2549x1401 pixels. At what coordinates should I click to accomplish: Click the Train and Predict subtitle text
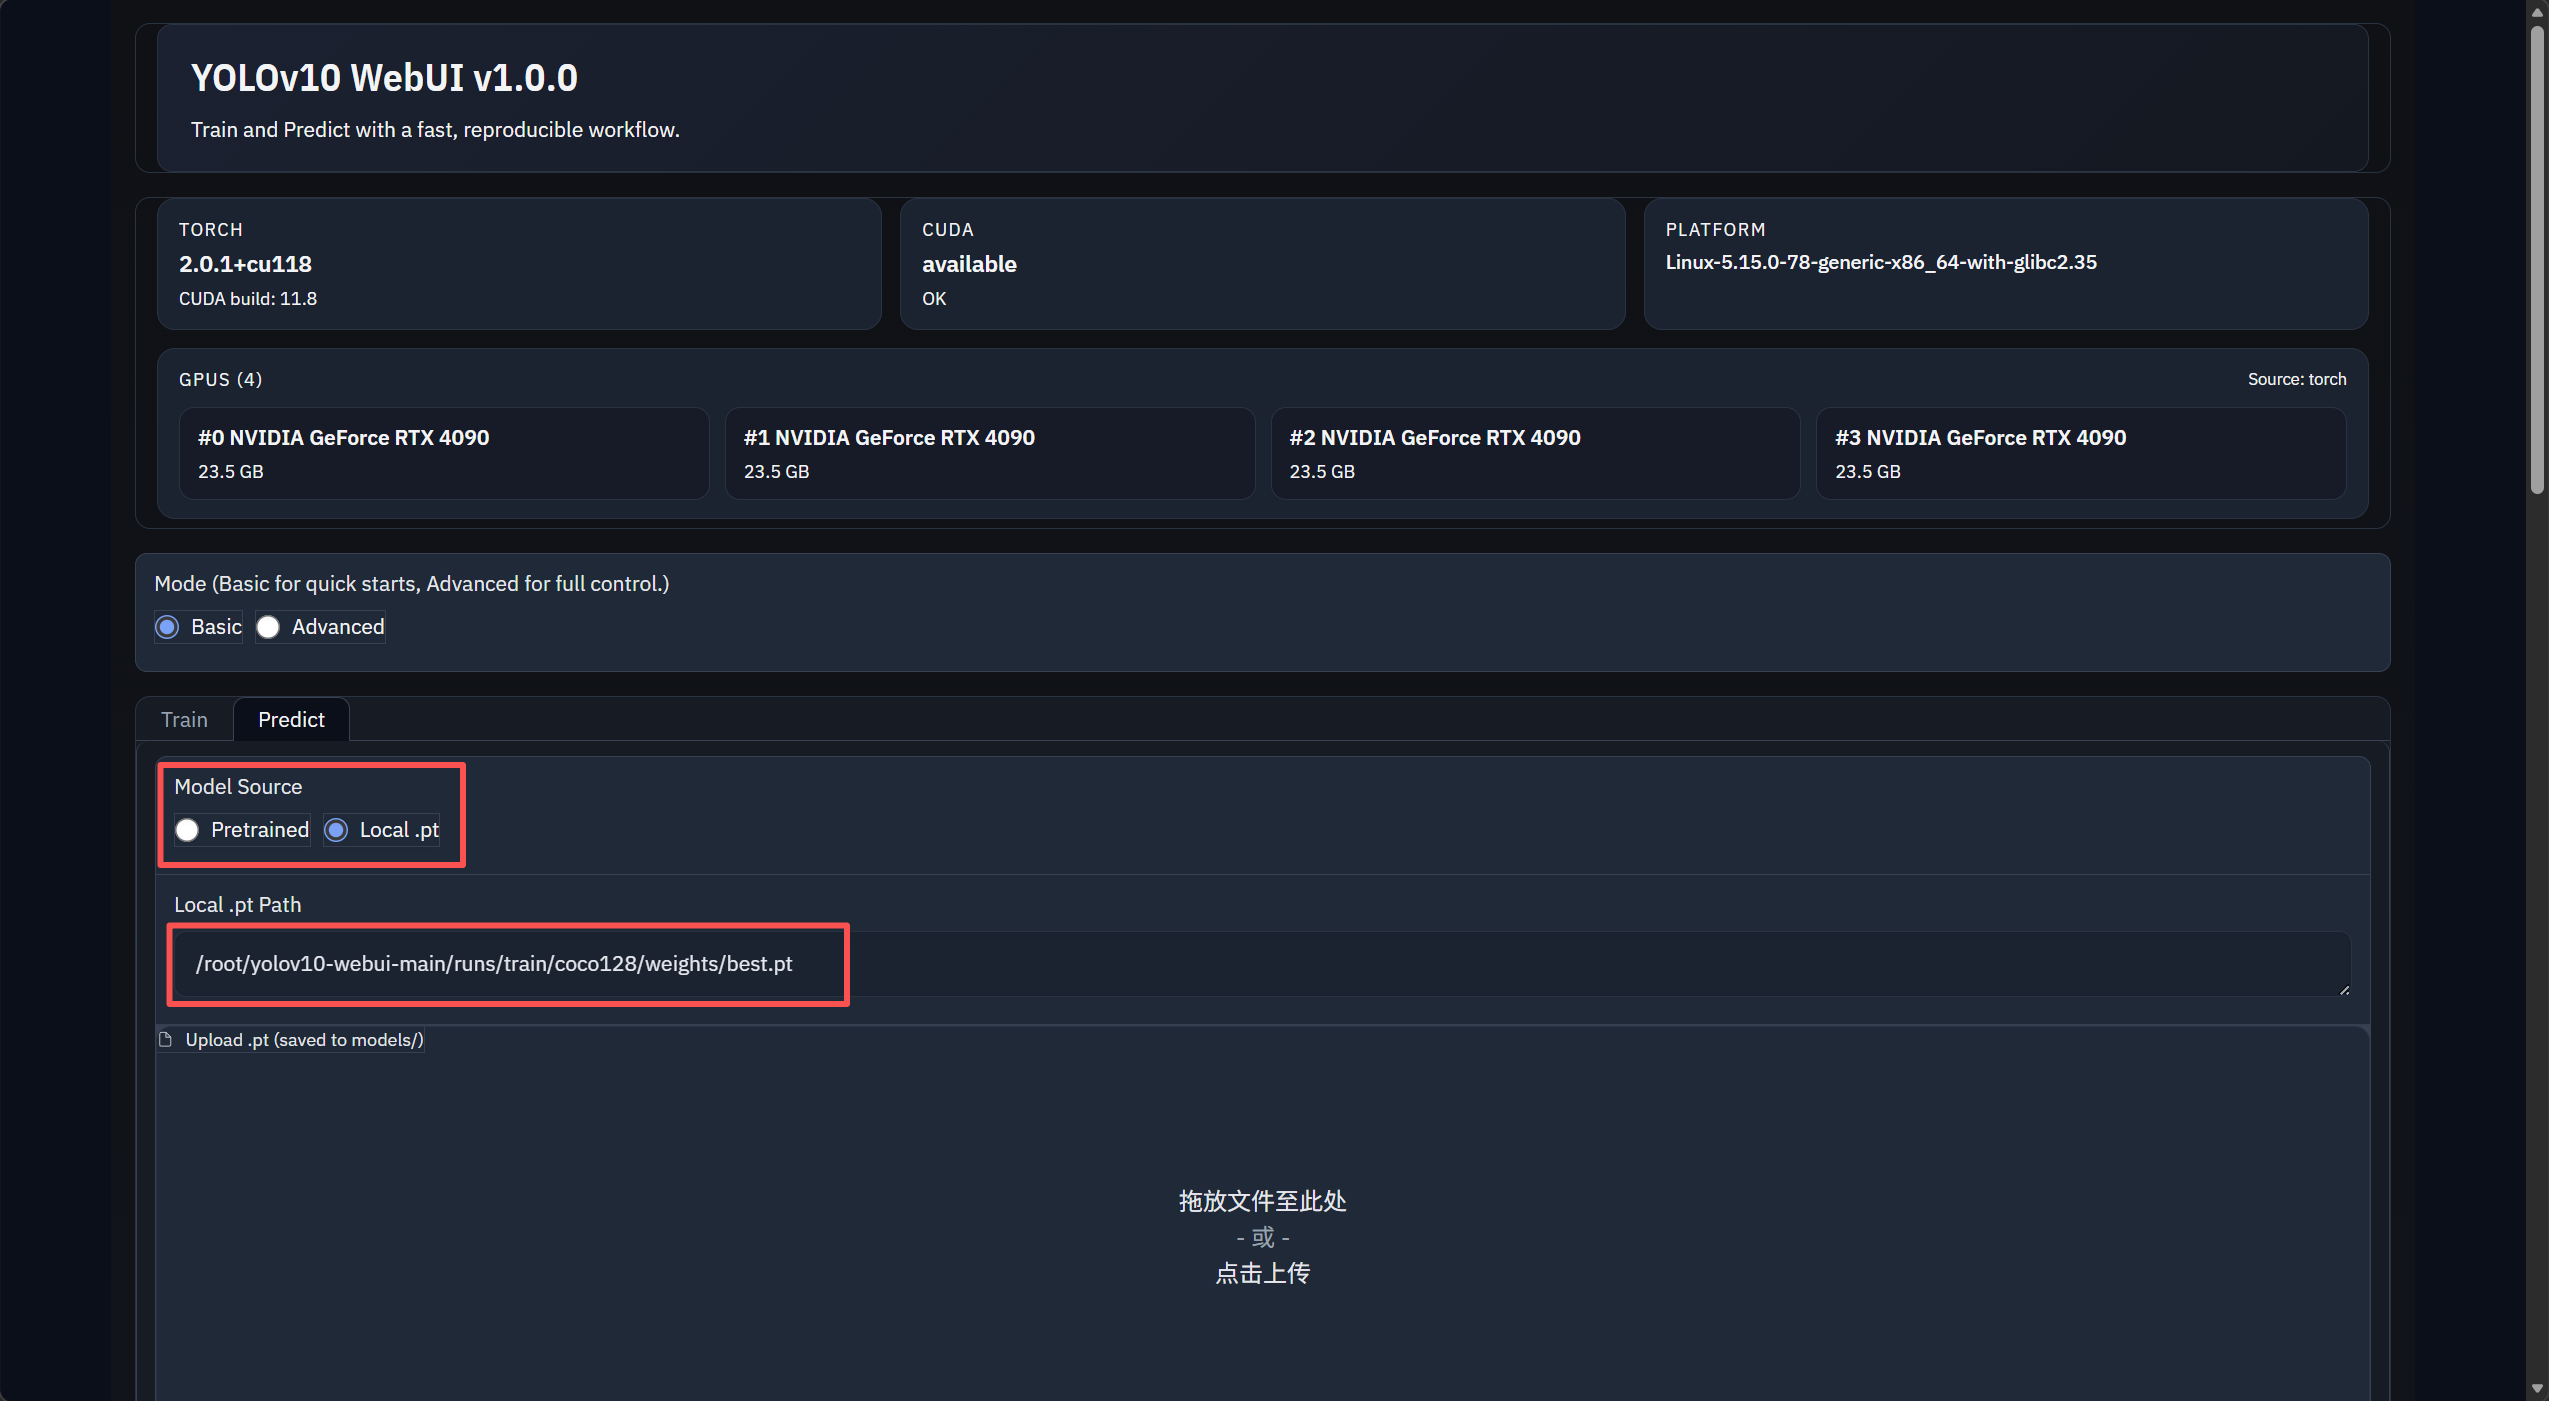pyautogui.click(x=435, y=130)
